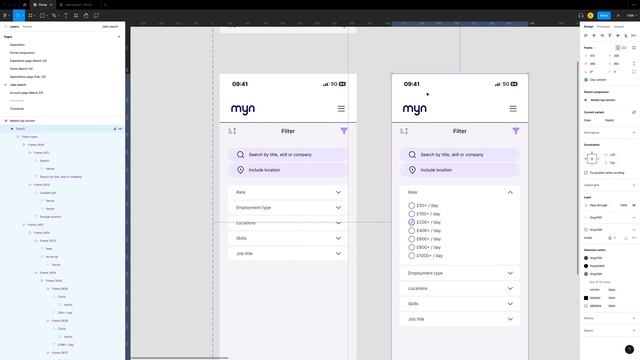Screen dimensions: 640x360
Task: Click the blue Share button
Action: 604,16
